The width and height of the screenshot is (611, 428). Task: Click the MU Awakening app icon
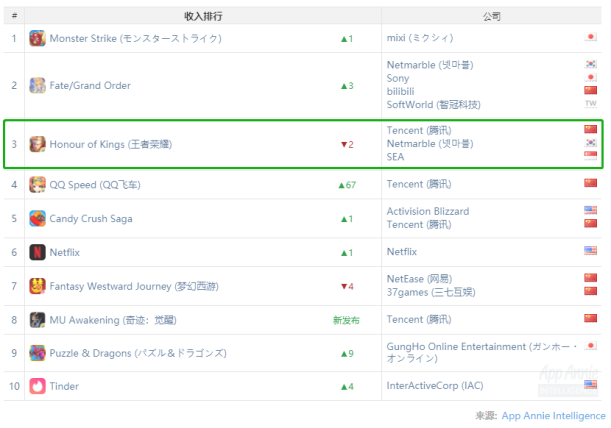tap(37, 320)
